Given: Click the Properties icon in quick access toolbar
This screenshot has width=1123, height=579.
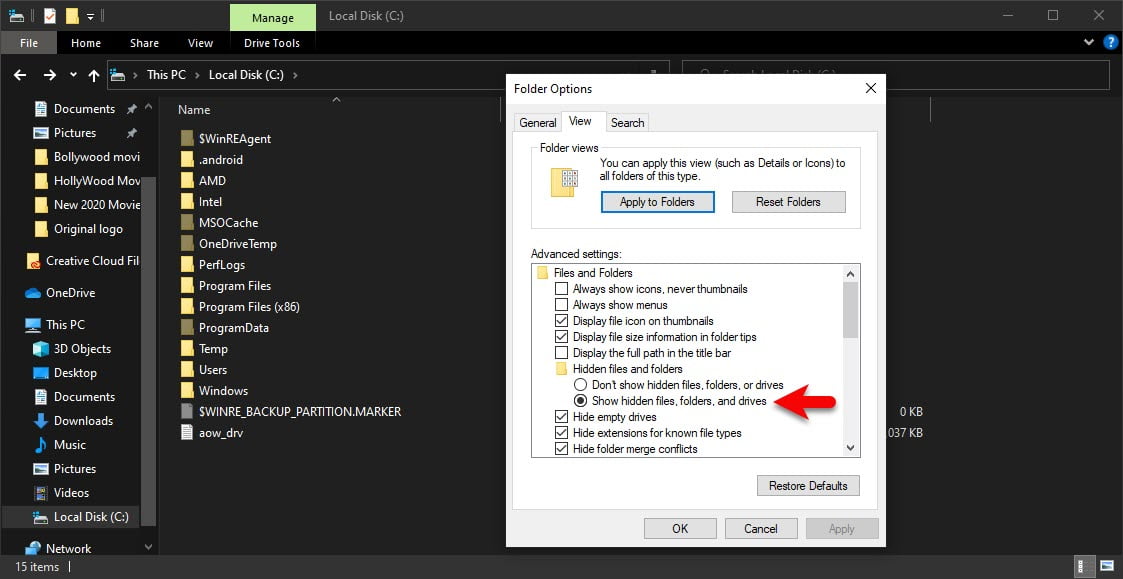Looking at the screenshot, I should [49, 15].
